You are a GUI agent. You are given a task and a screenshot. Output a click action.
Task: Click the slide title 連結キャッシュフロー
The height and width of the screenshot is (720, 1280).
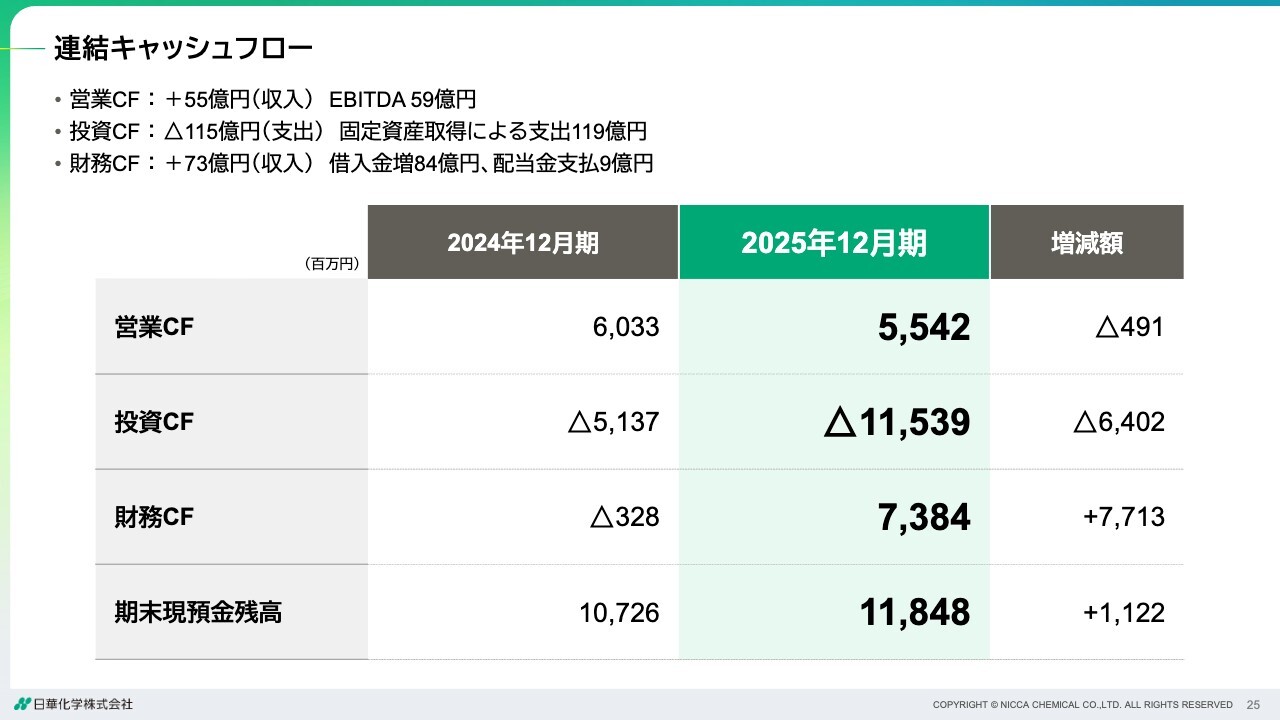click(x=183, y=47)
